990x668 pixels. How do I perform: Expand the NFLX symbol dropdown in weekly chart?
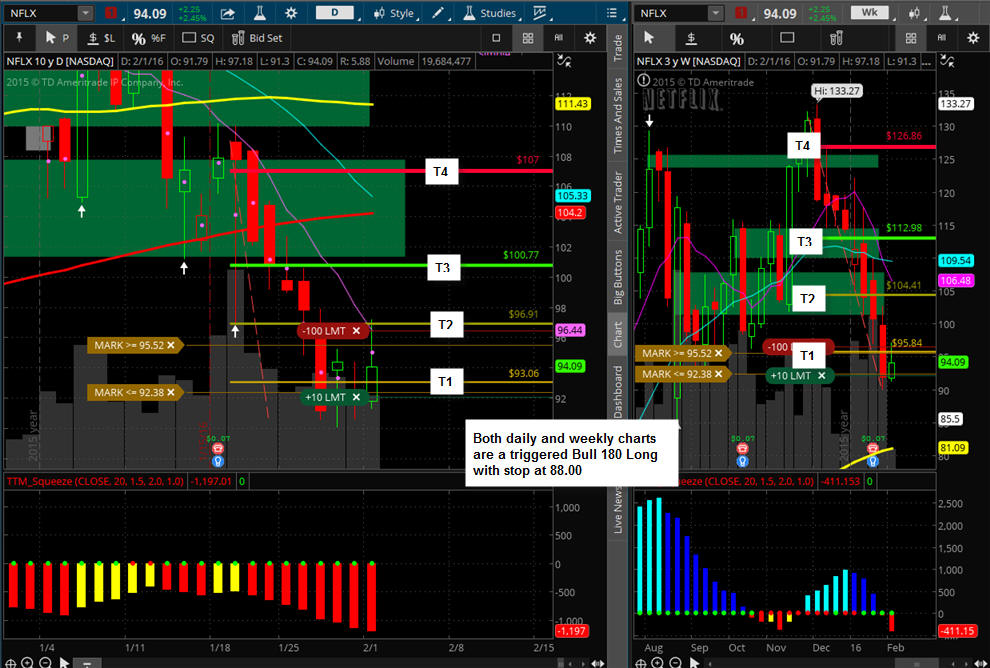[x=715, y=13]
